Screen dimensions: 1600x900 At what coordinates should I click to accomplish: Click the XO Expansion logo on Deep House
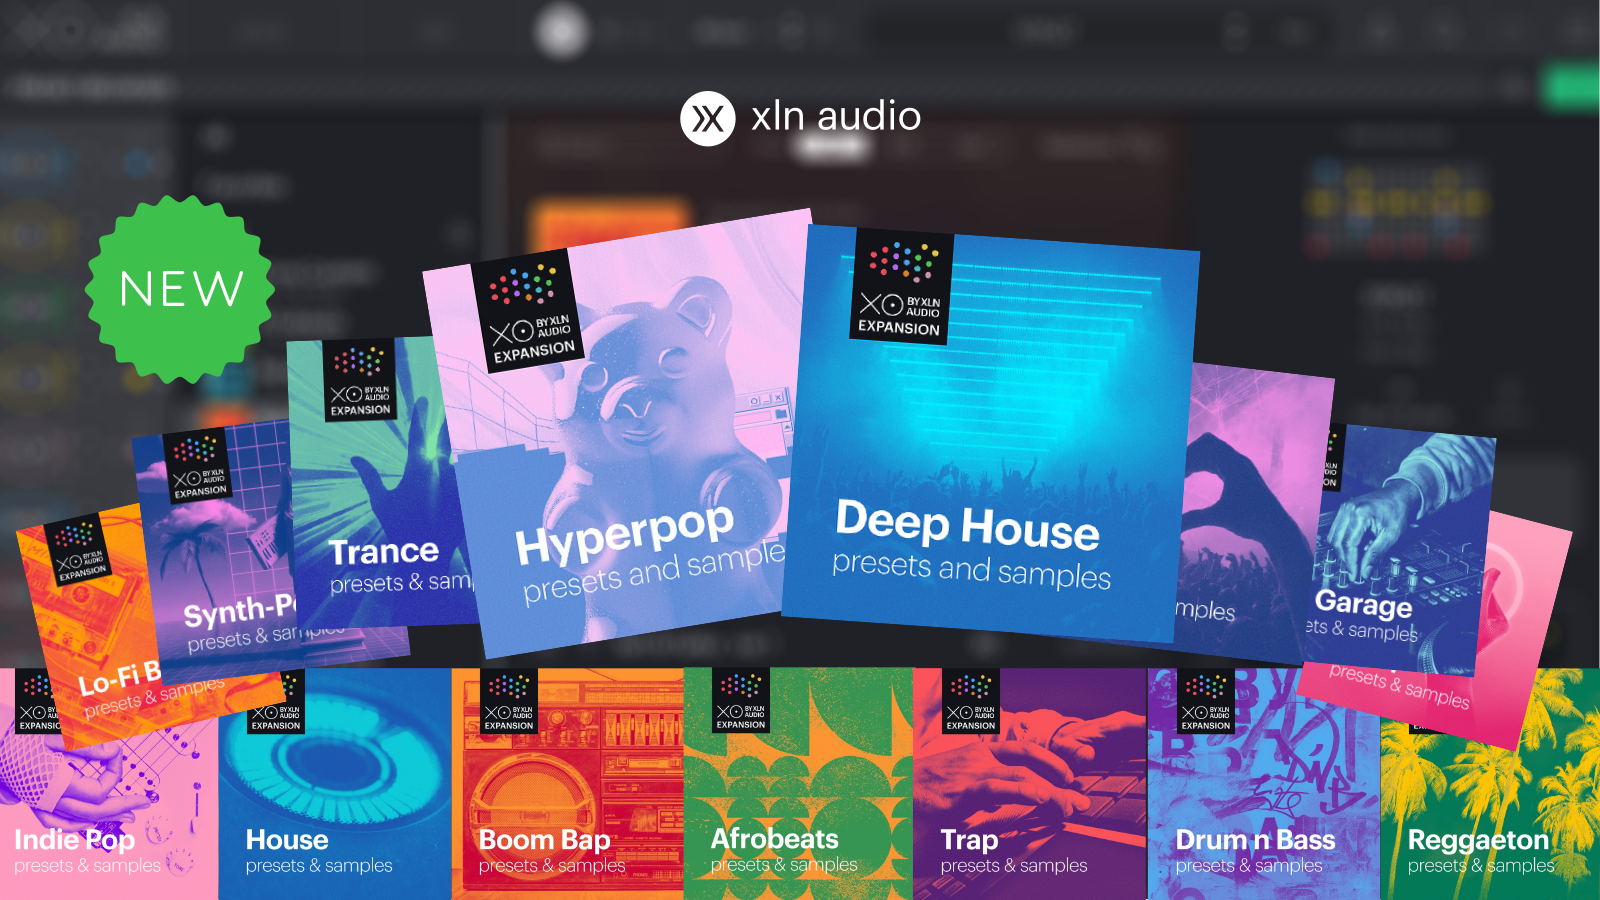click(901, 287)
